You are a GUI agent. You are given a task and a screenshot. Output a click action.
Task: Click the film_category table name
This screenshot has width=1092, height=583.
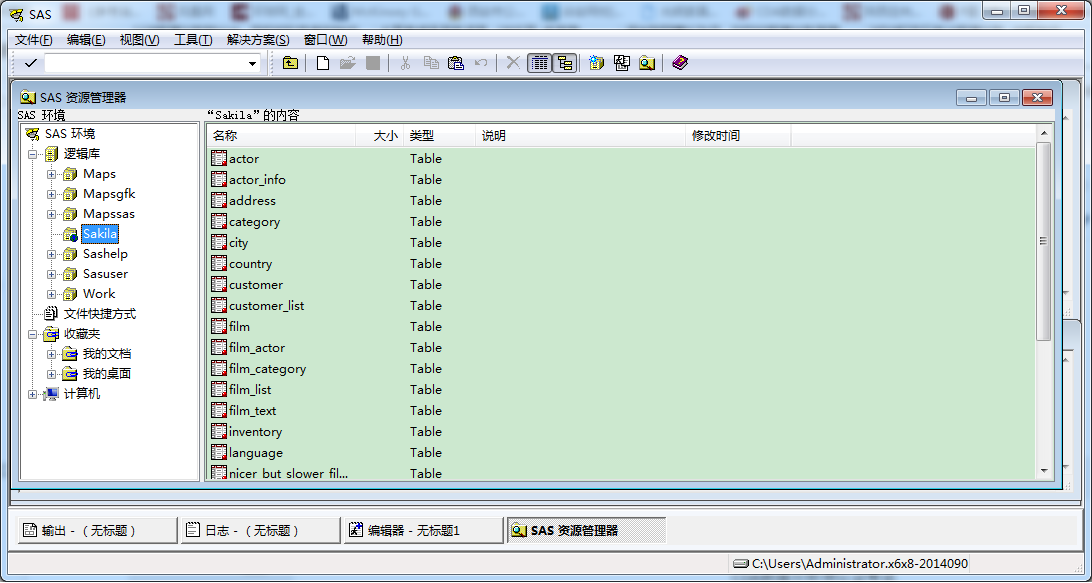coord(267,368)
